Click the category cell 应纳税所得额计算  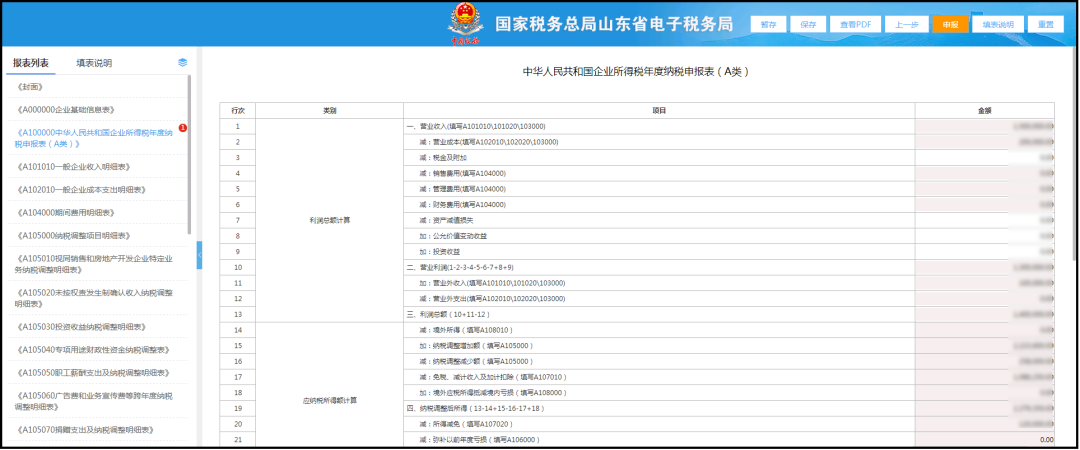coord(329,400)
